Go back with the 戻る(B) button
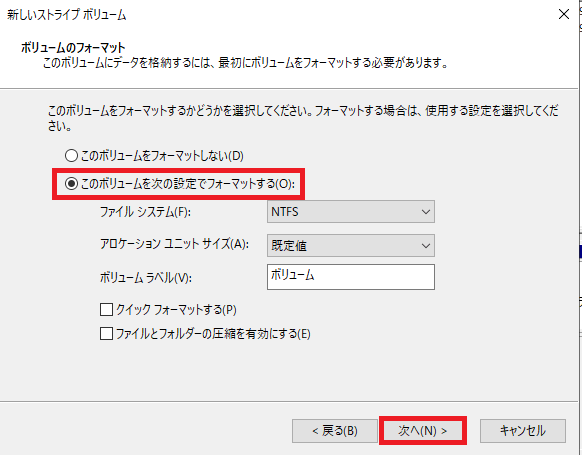The width and height of the screenshot is (582, 455). (335, 431)
